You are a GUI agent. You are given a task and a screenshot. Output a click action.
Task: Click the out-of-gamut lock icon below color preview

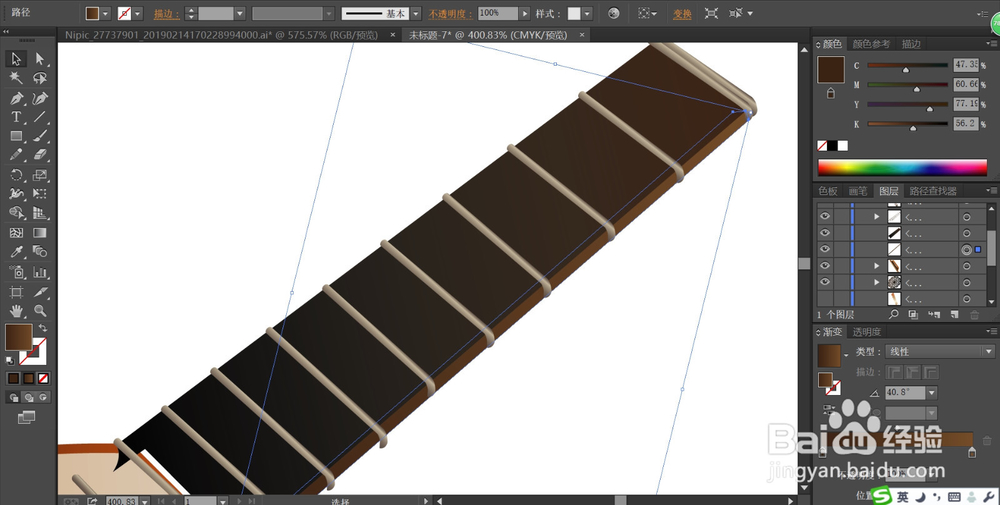coord(830,93)
